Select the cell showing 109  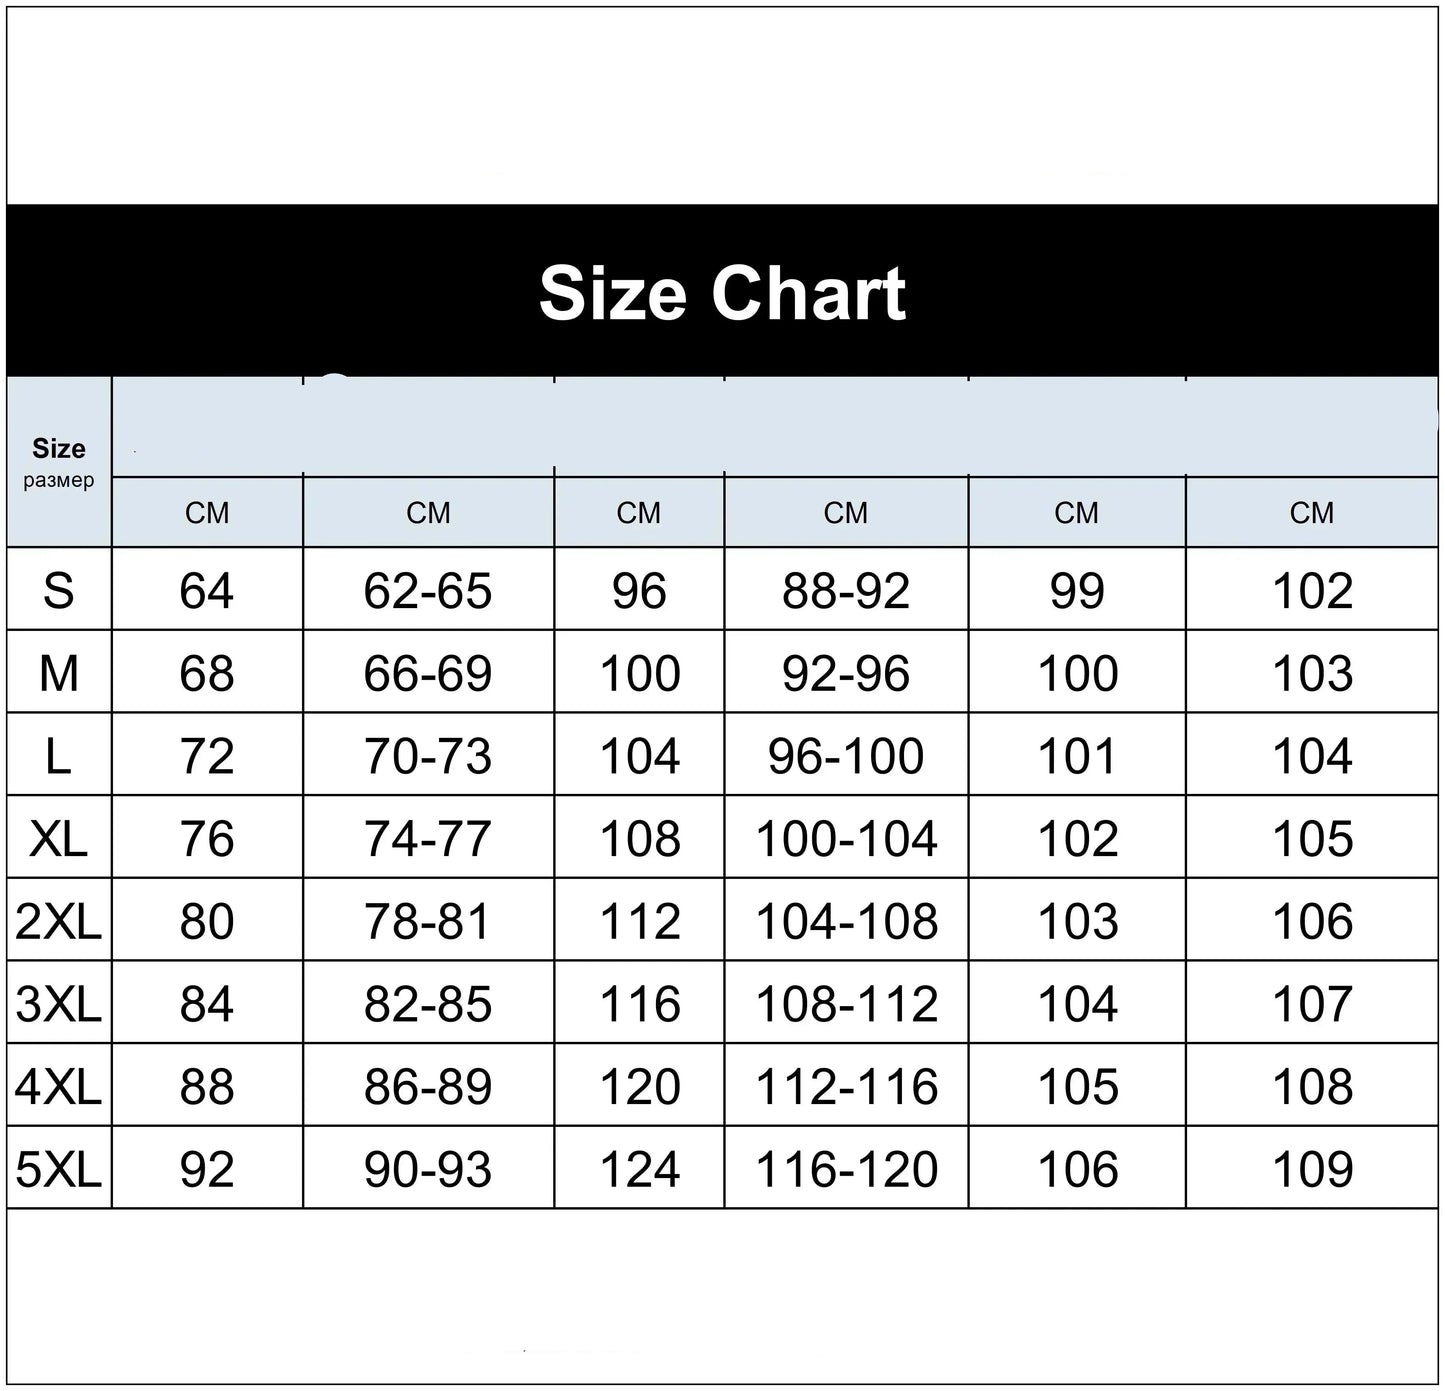pos(1312,1169)
